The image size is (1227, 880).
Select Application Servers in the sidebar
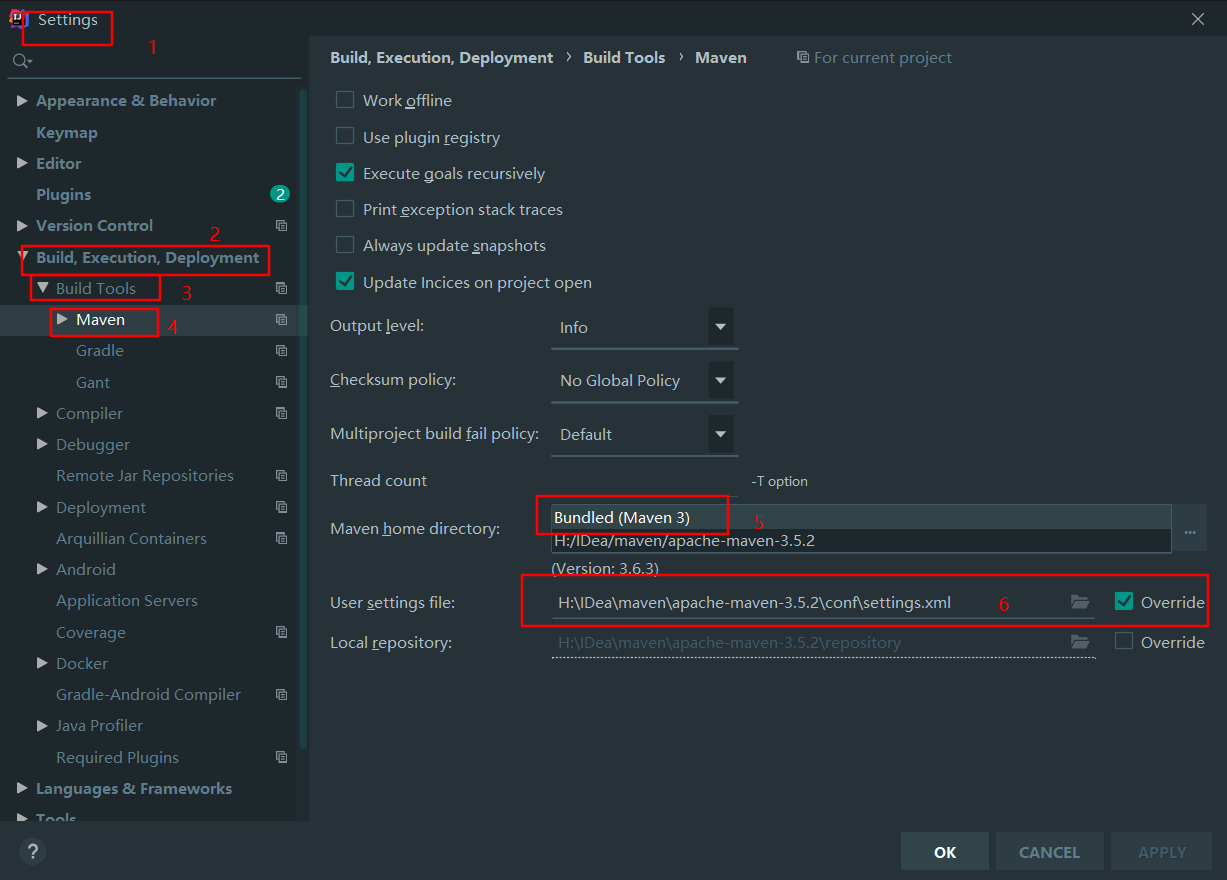pos(127,601)
